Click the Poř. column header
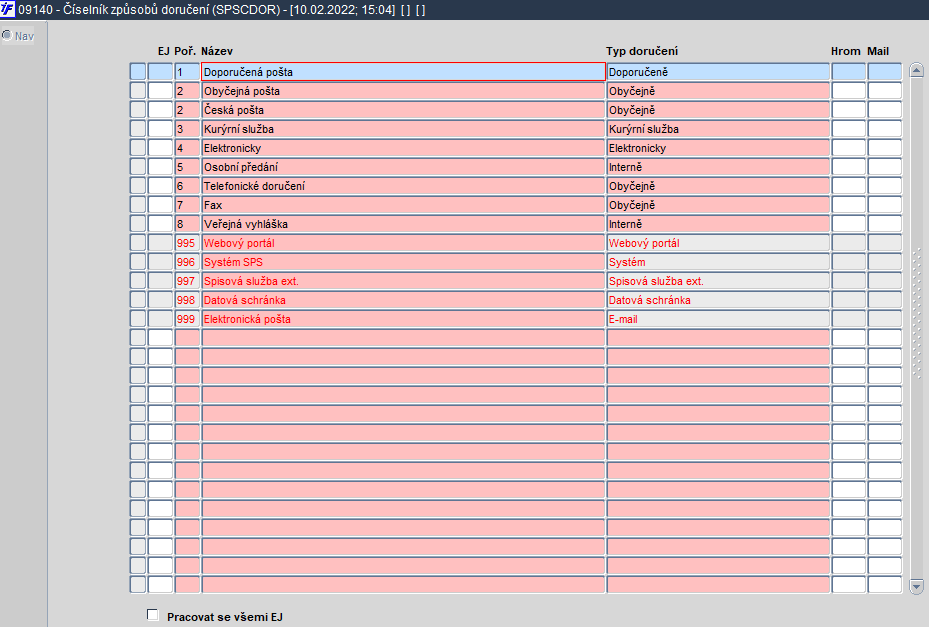The width and height of the screenshot is (929, 627). click(185, 51)
